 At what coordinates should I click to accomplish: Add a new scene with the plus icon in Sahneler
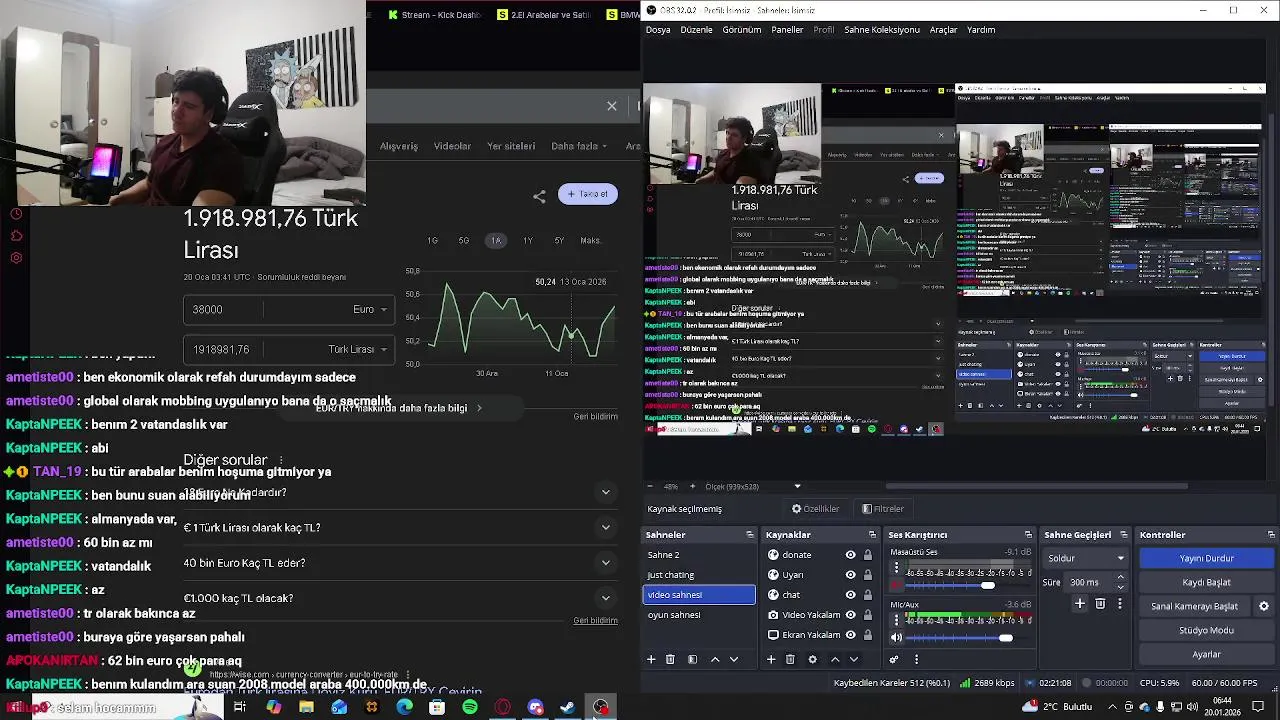tap(651, 659)
